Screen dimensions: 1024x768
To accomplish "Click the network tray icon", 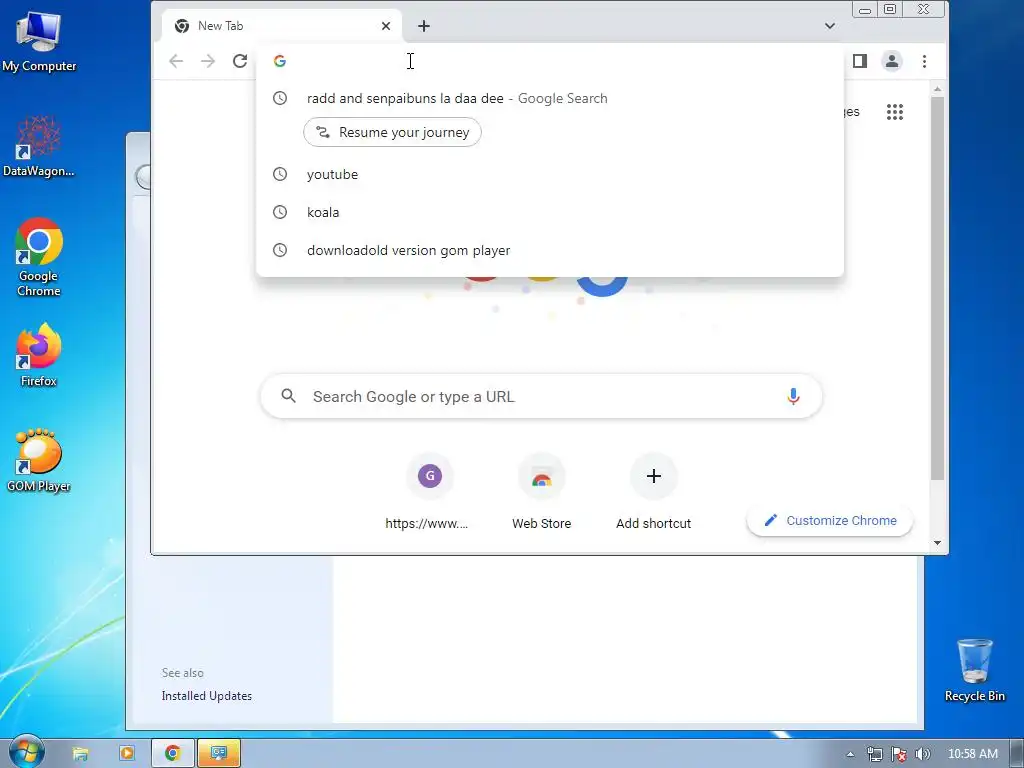I will coord(874,754).
